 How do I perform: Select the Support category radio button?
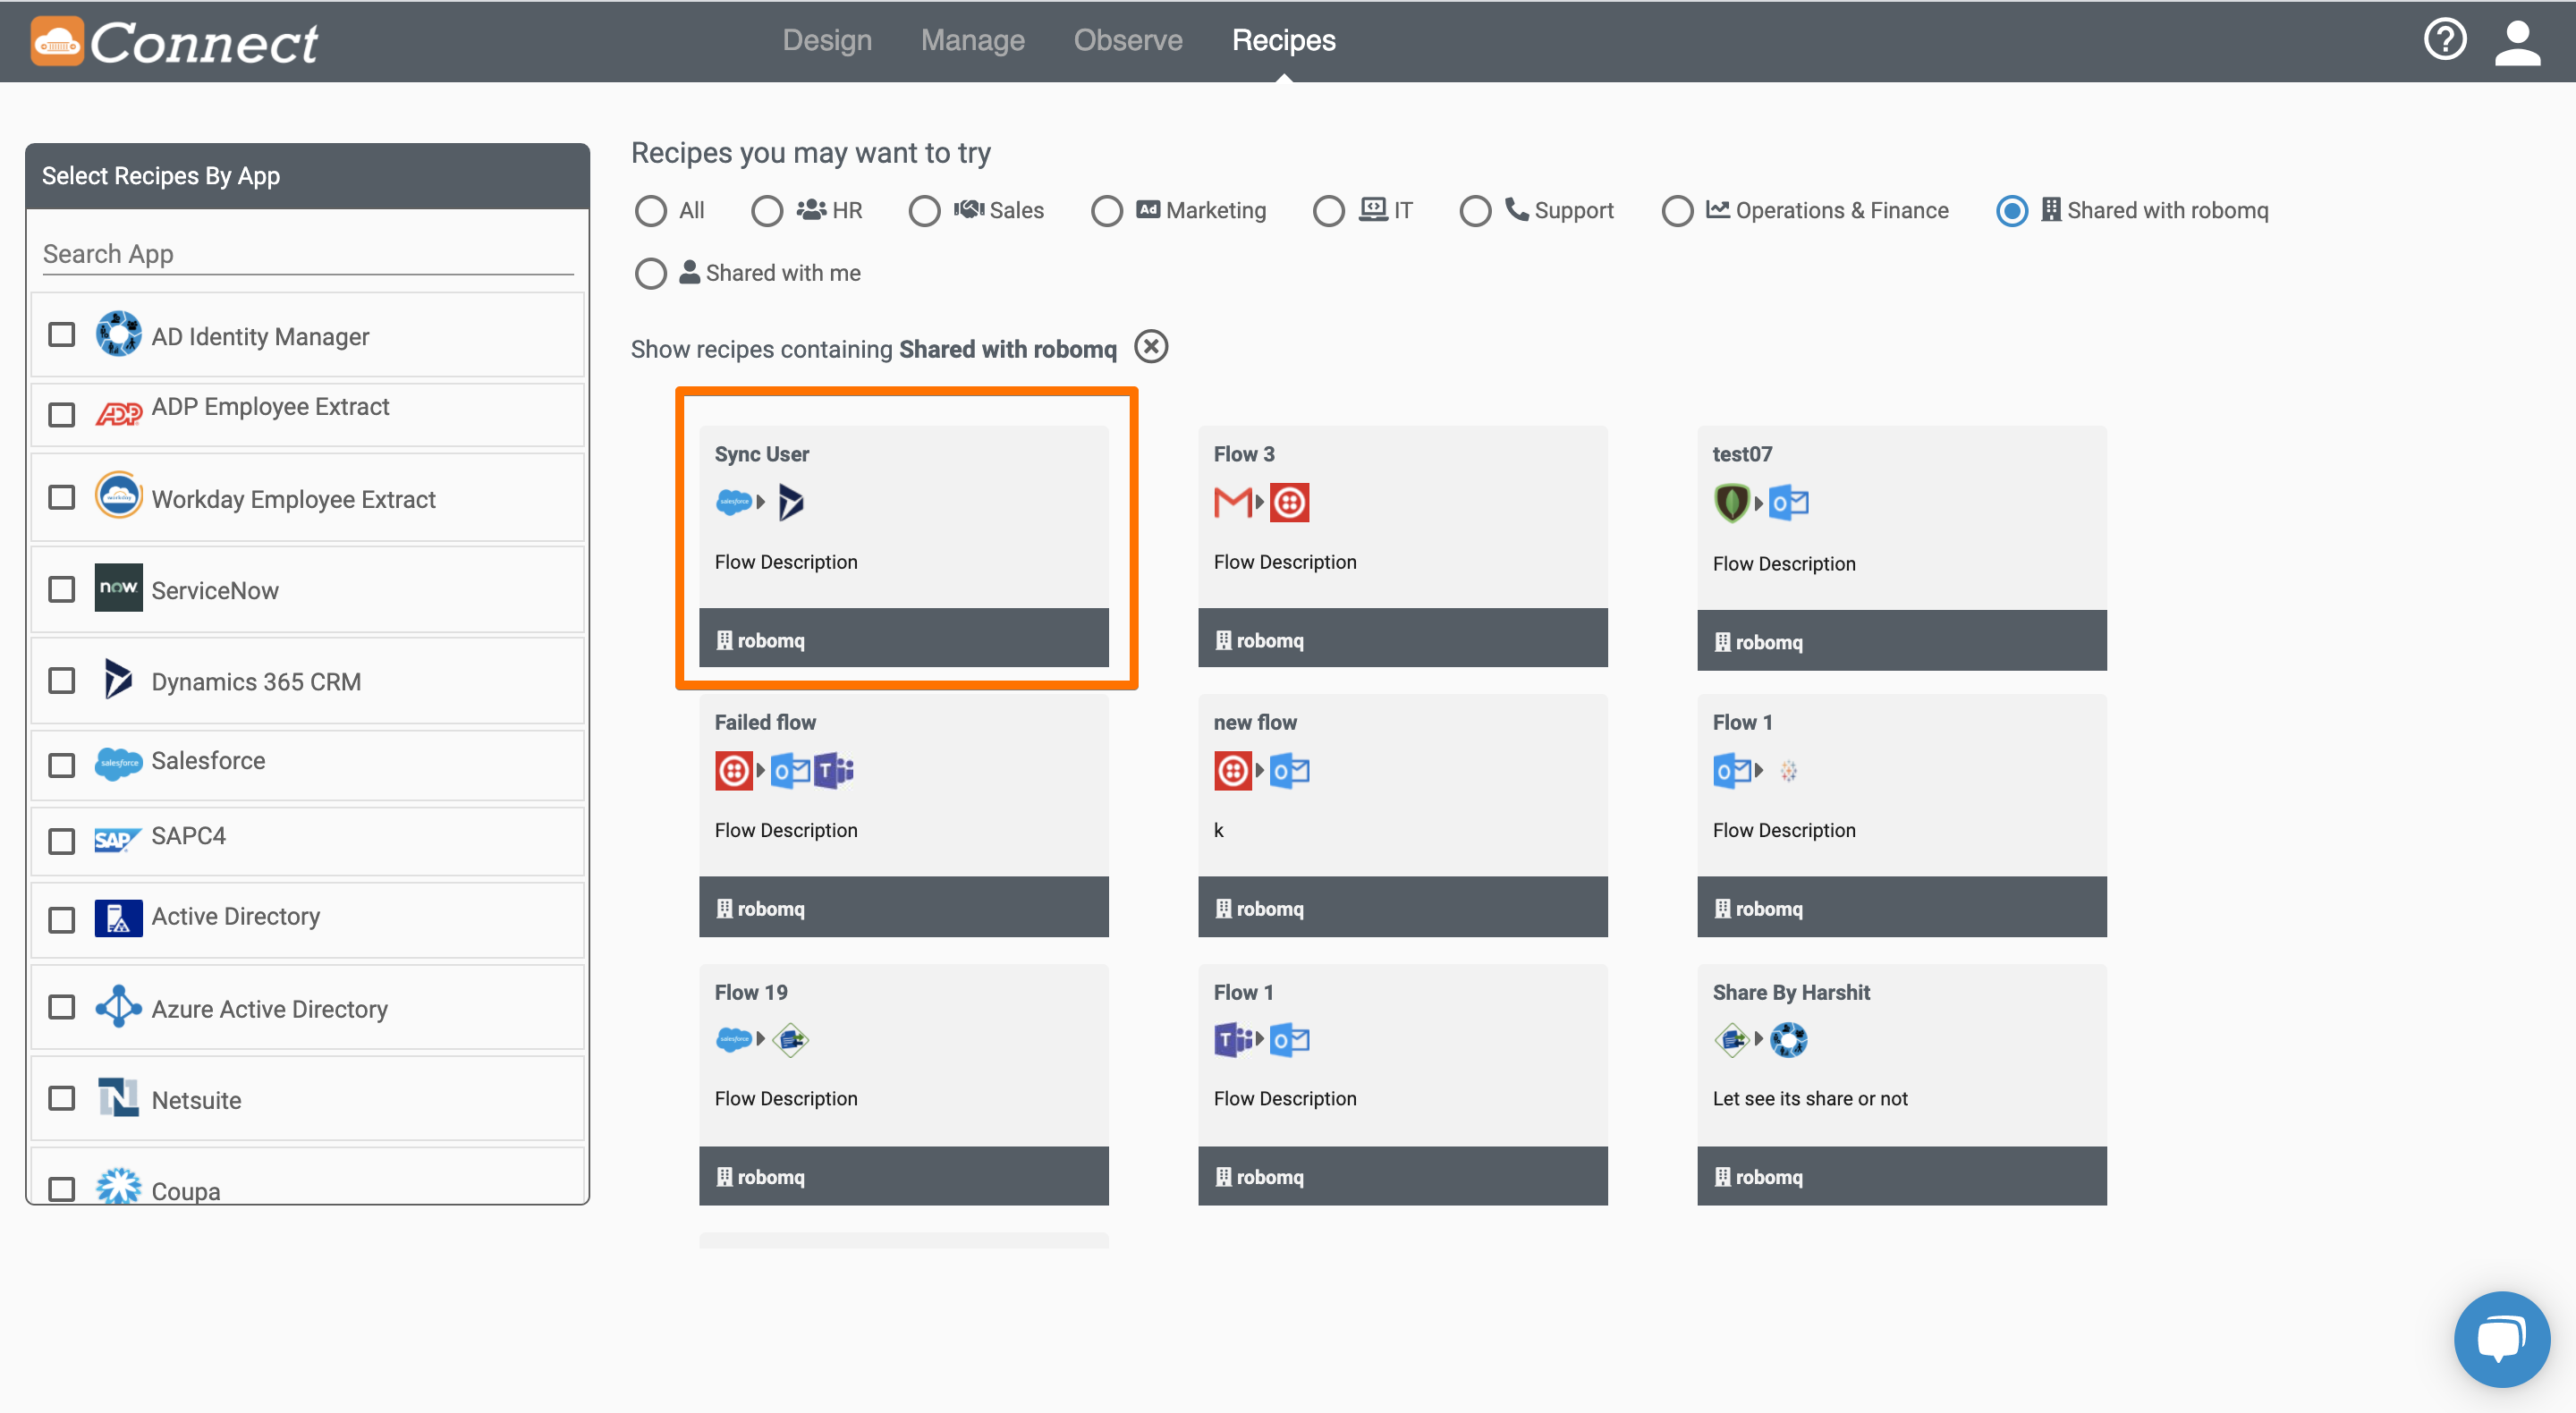[1475, 211]
